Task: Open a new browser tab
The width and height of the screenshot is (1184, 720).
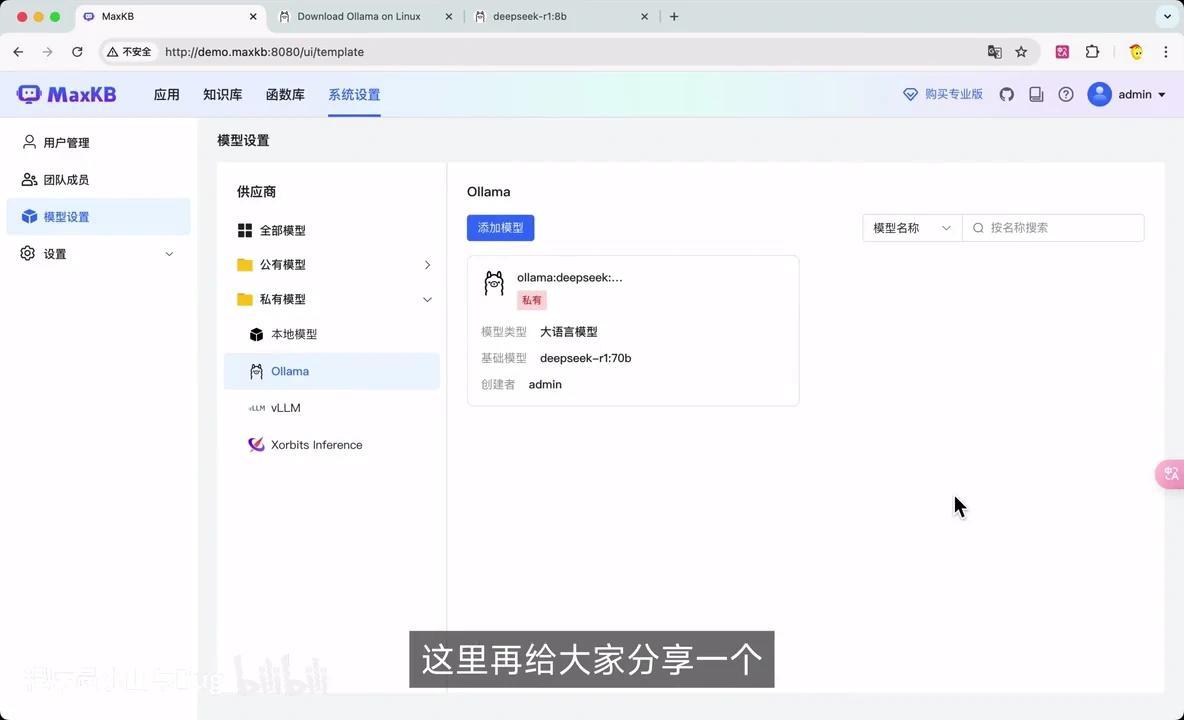Action: [674, 16]
